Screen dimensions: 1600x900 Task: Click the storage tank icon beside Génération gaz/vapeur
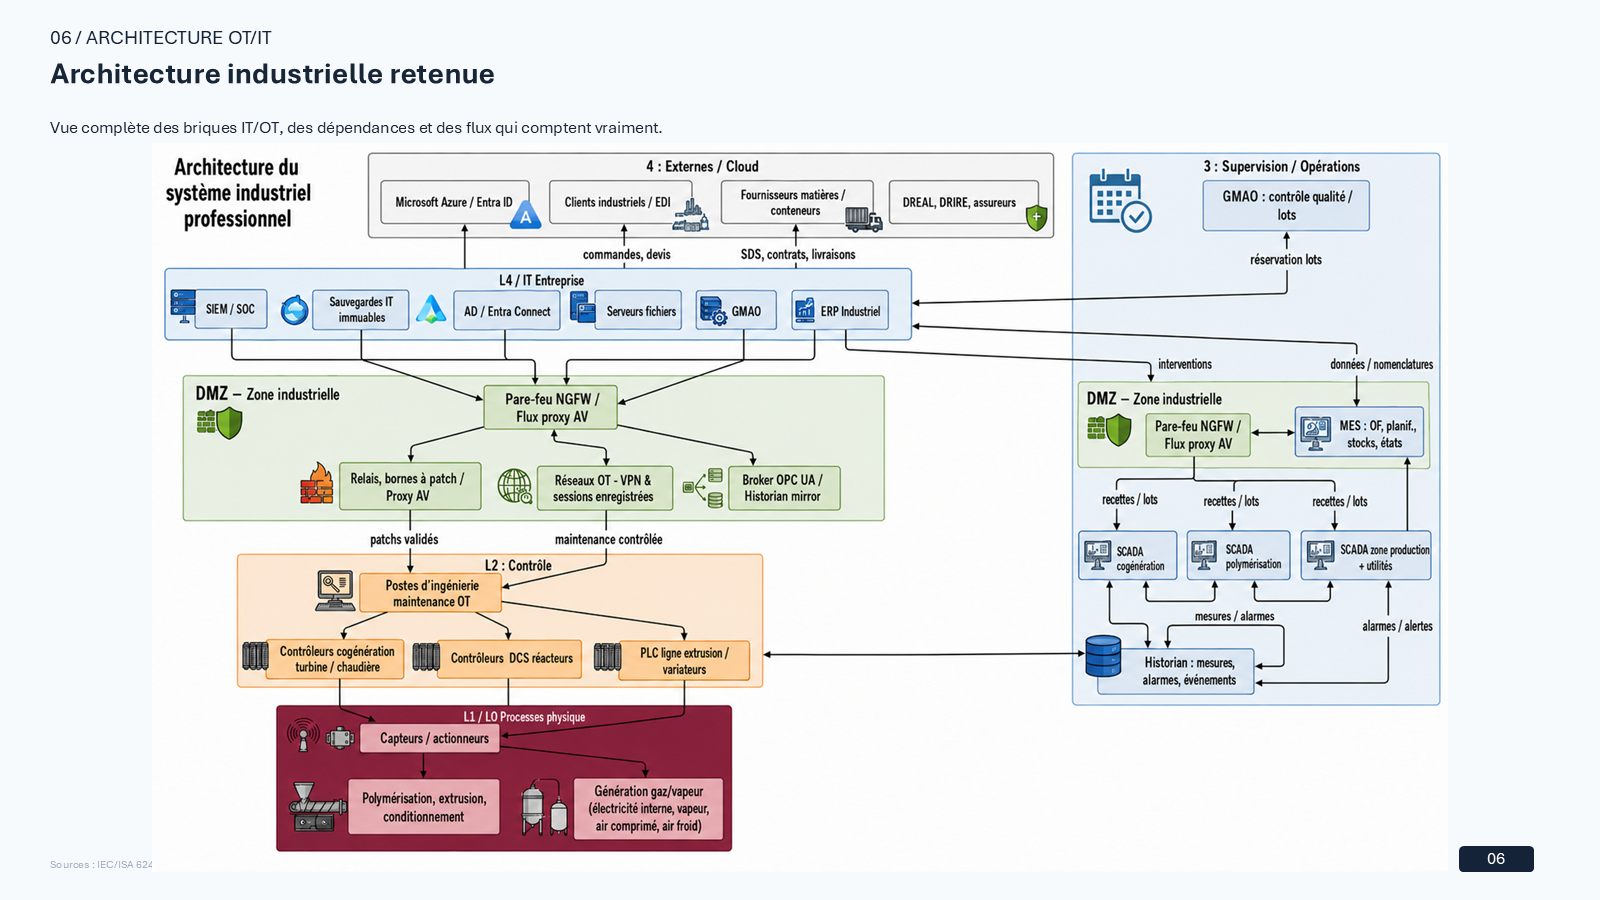pyautogui.click(x=545, y=807)
